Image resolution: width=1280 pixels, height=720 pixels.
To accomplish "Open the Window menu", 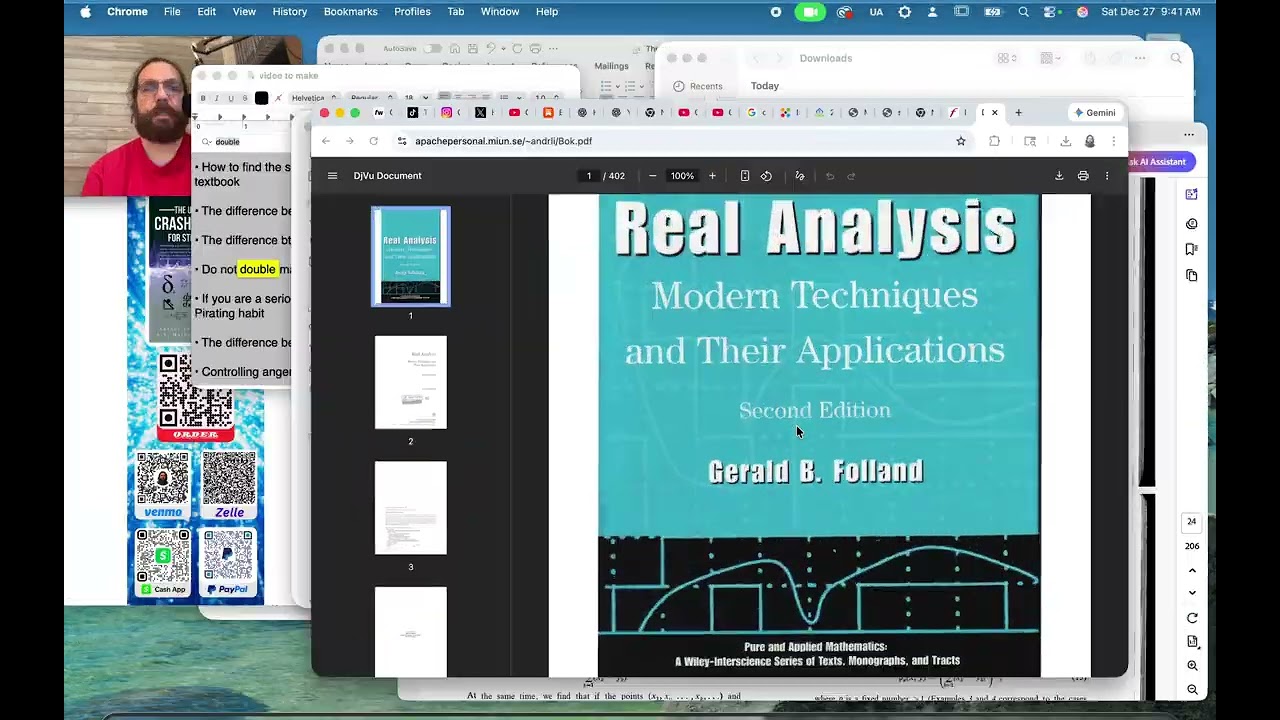I will coord(499,12).
